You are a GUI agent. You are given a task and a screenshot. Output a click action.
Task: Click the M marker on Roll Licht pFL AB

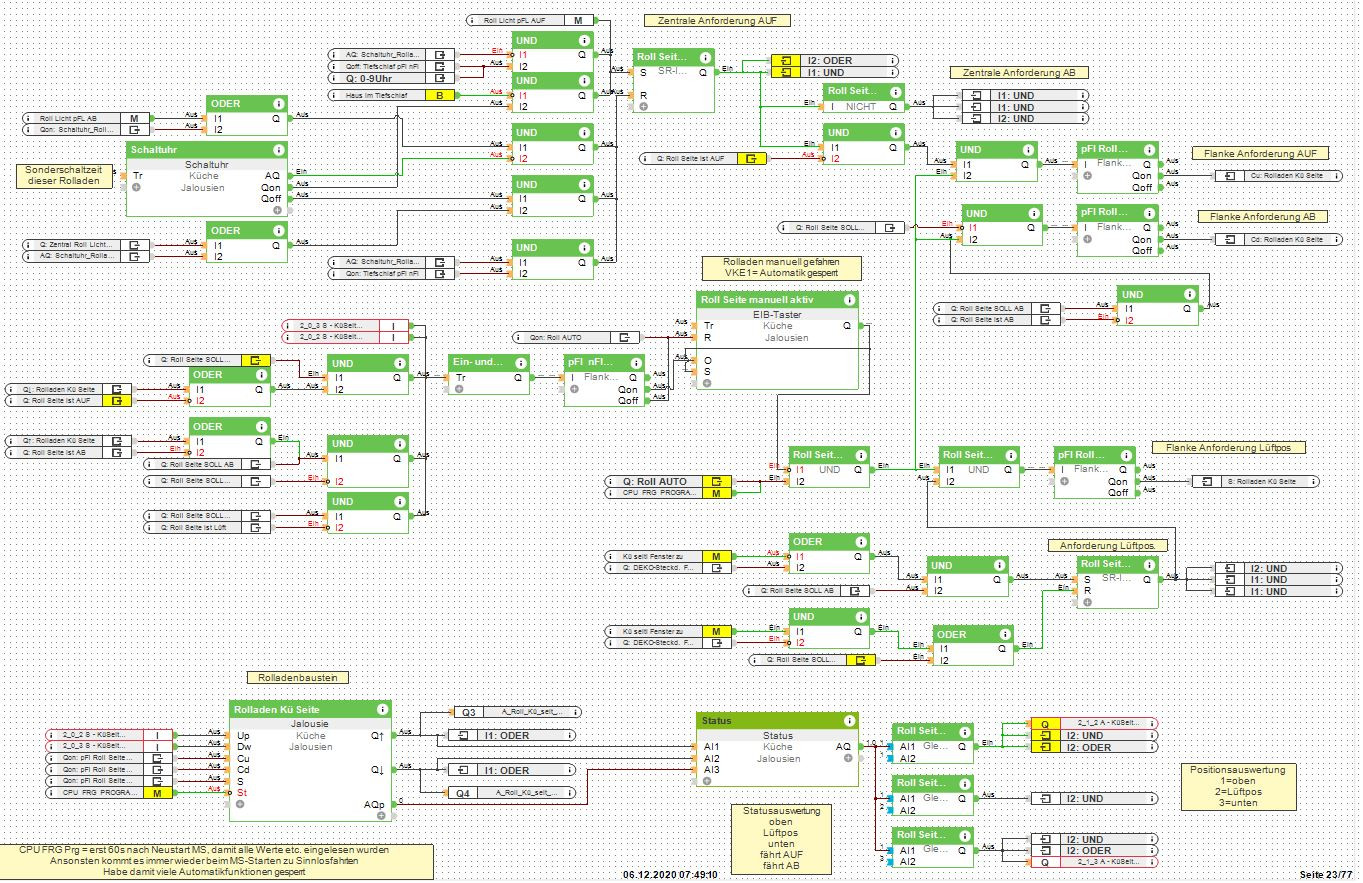135,118
